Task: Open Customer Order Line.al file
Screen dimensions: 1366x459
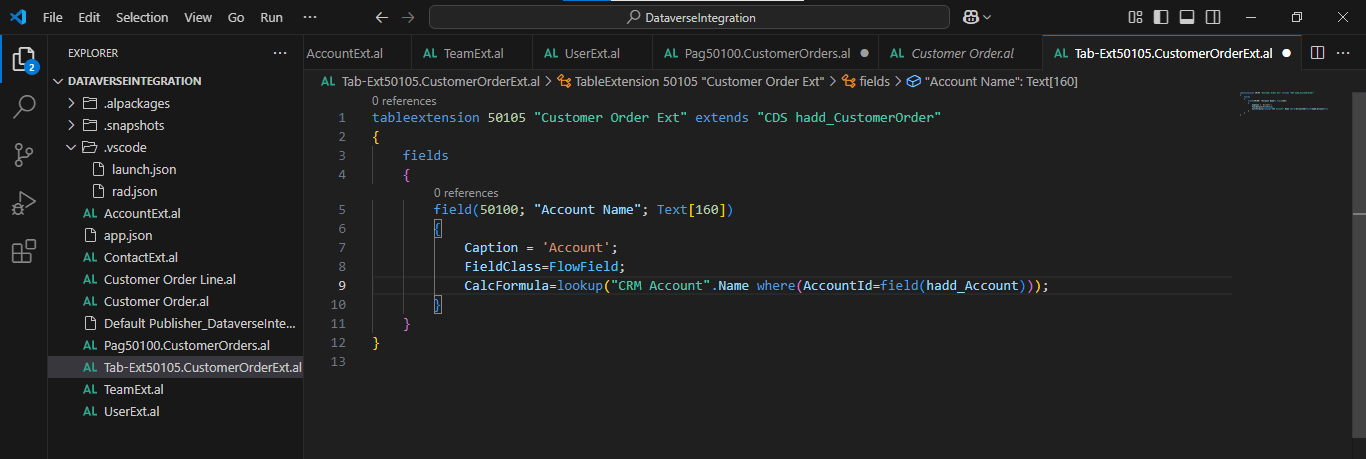Action: [169, 279]
